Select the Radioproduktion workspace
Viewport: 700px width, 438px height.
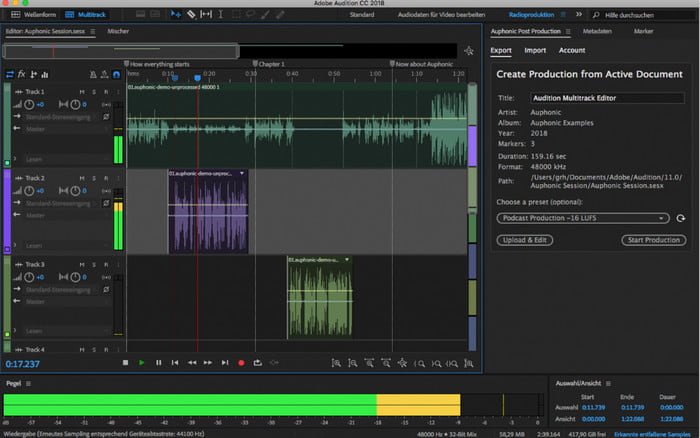tap(531, 15)
